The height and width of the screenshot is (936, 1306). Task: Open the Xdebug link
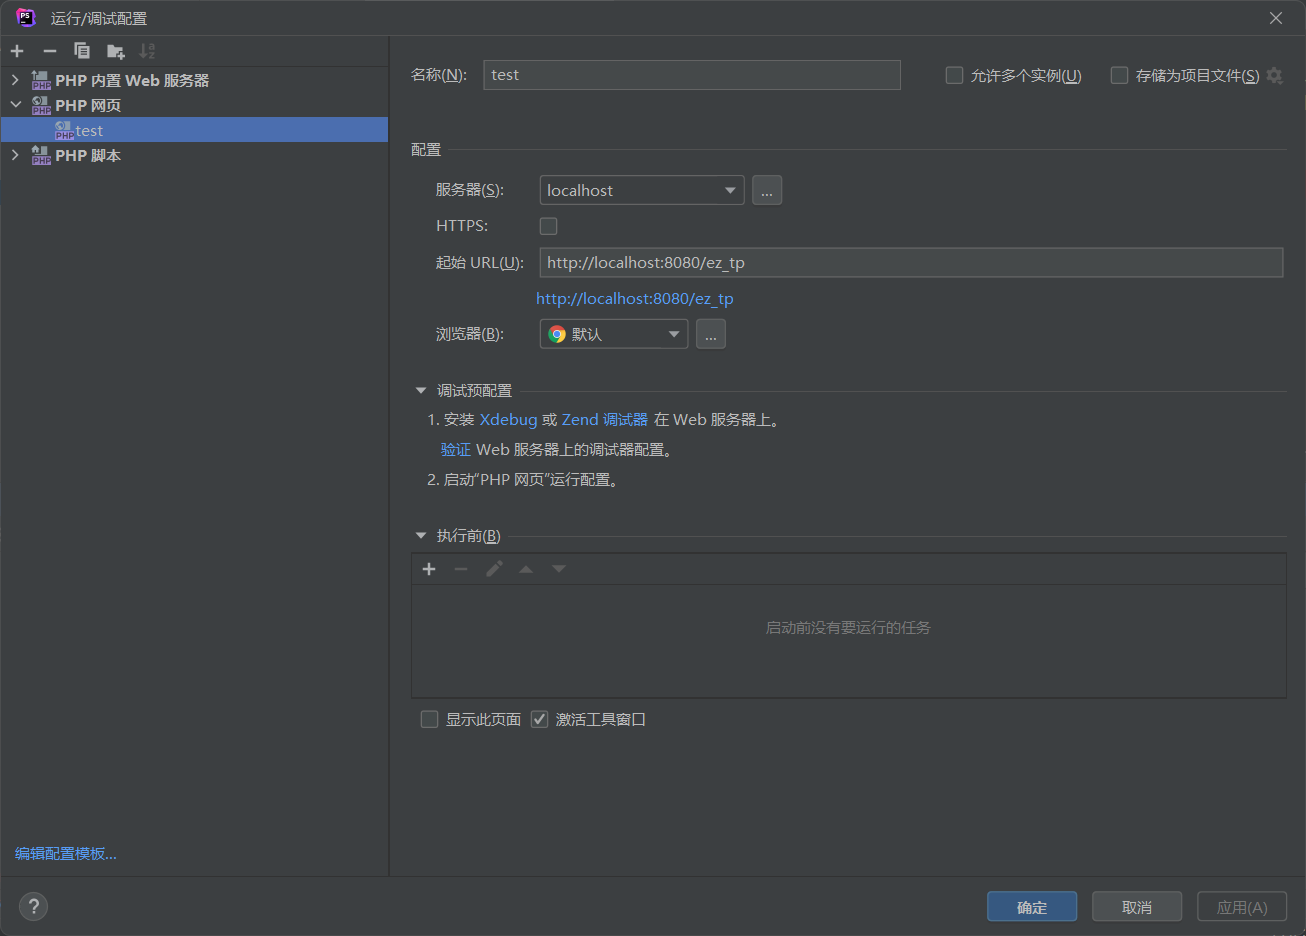(x=508, y=420)
